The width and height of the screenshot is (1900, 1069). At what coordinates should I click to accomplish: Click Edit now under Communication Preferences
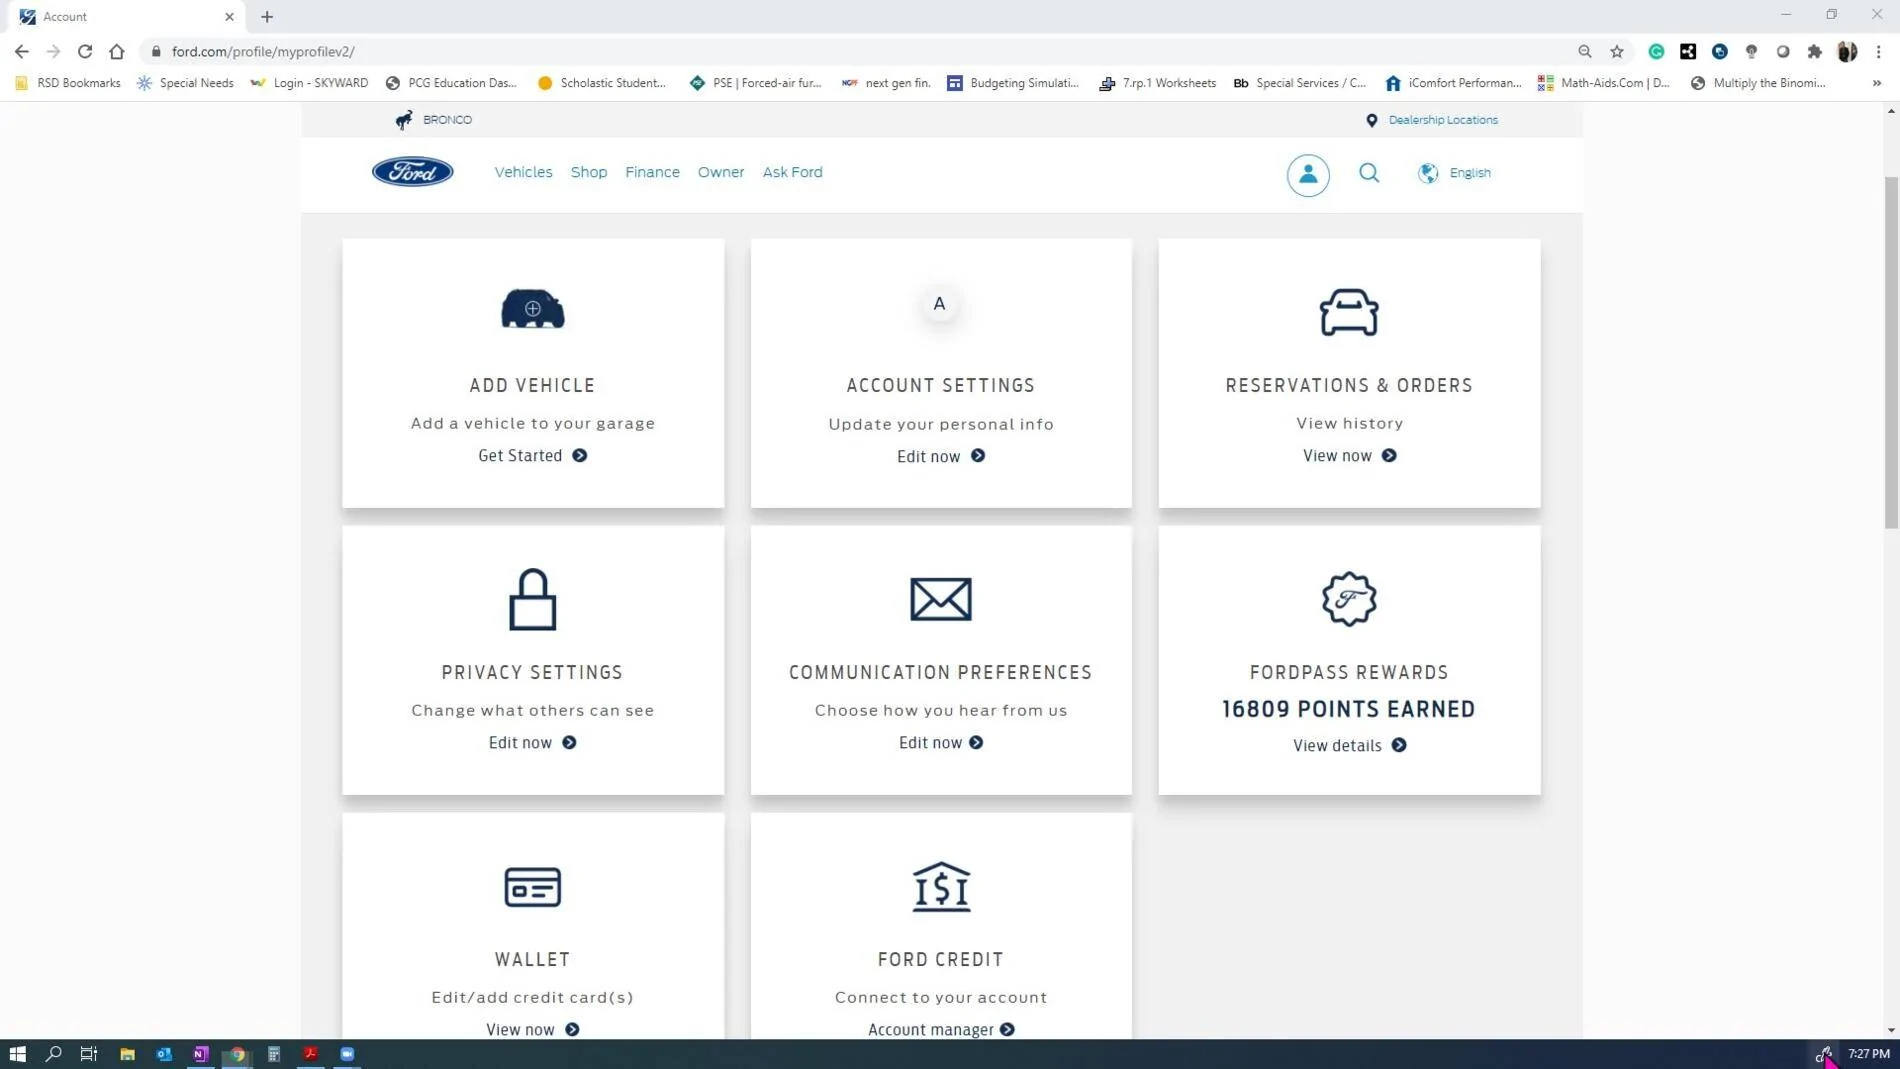pos(940,742)
